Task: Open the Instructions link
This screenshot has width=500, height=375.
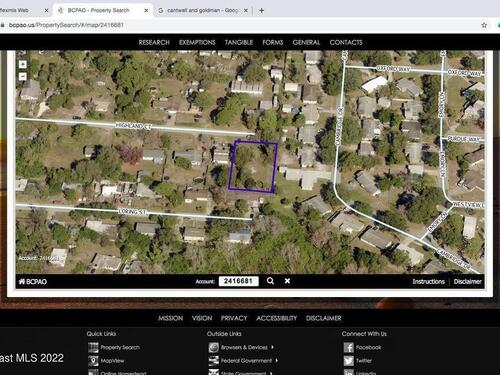Action: tap(428, 282)
